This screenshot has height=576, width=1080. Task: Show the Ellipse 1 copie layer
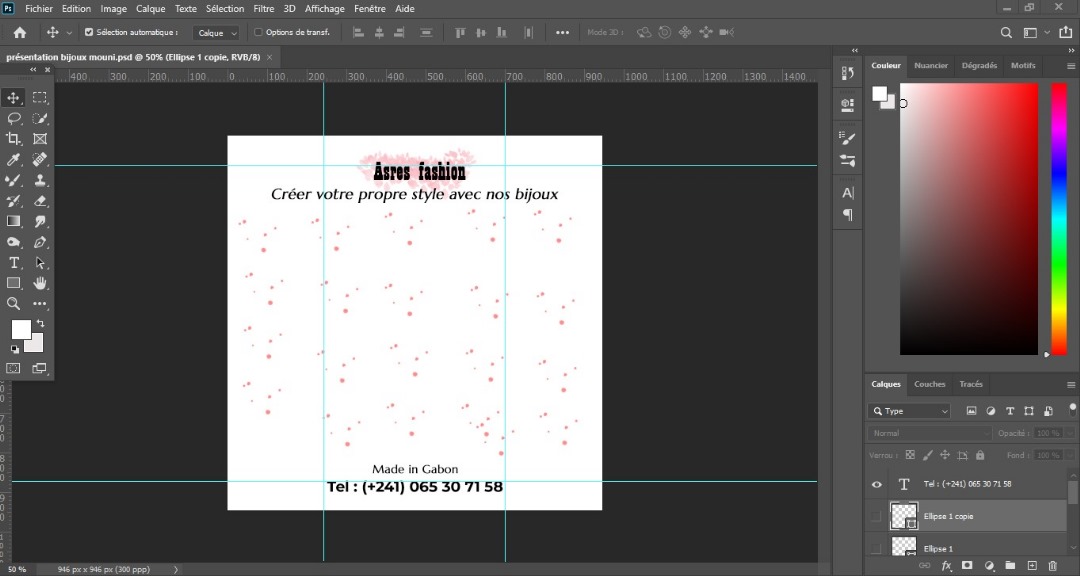877,516
